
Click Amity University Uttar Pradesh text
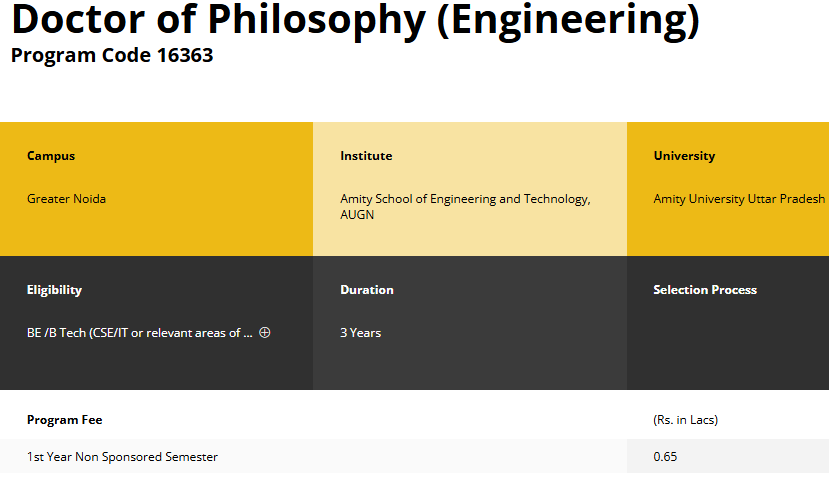[739, 199]
